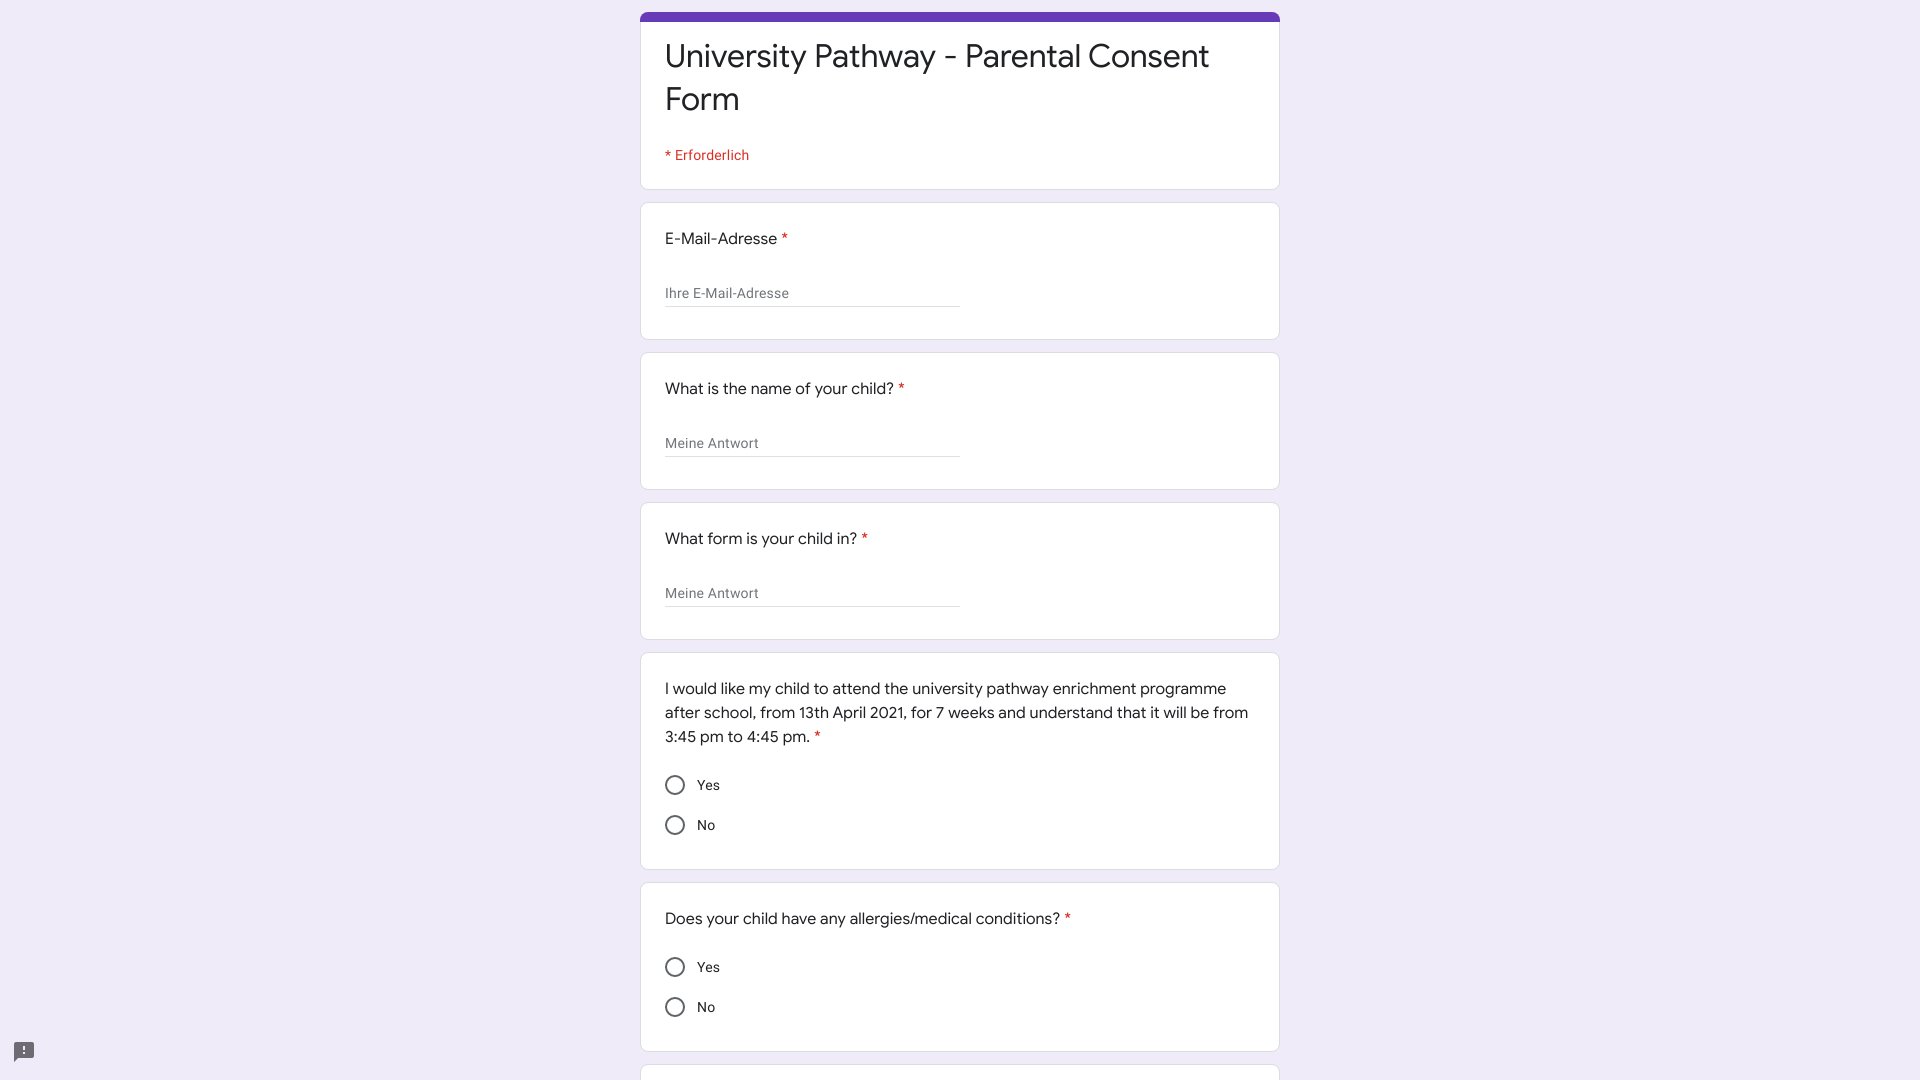Click the enrichment programme consent text

click(956, 713)
